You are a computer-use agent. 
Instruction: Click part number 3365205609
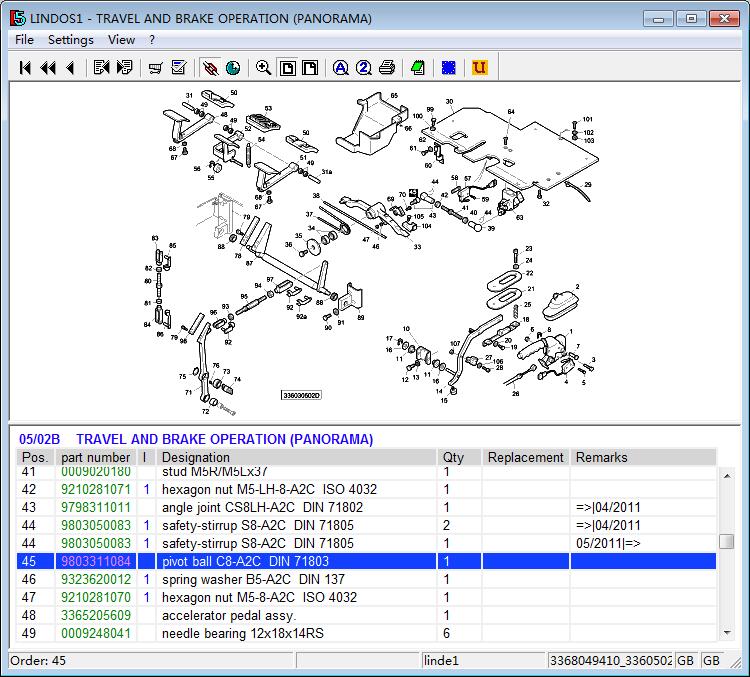[96, 615]
